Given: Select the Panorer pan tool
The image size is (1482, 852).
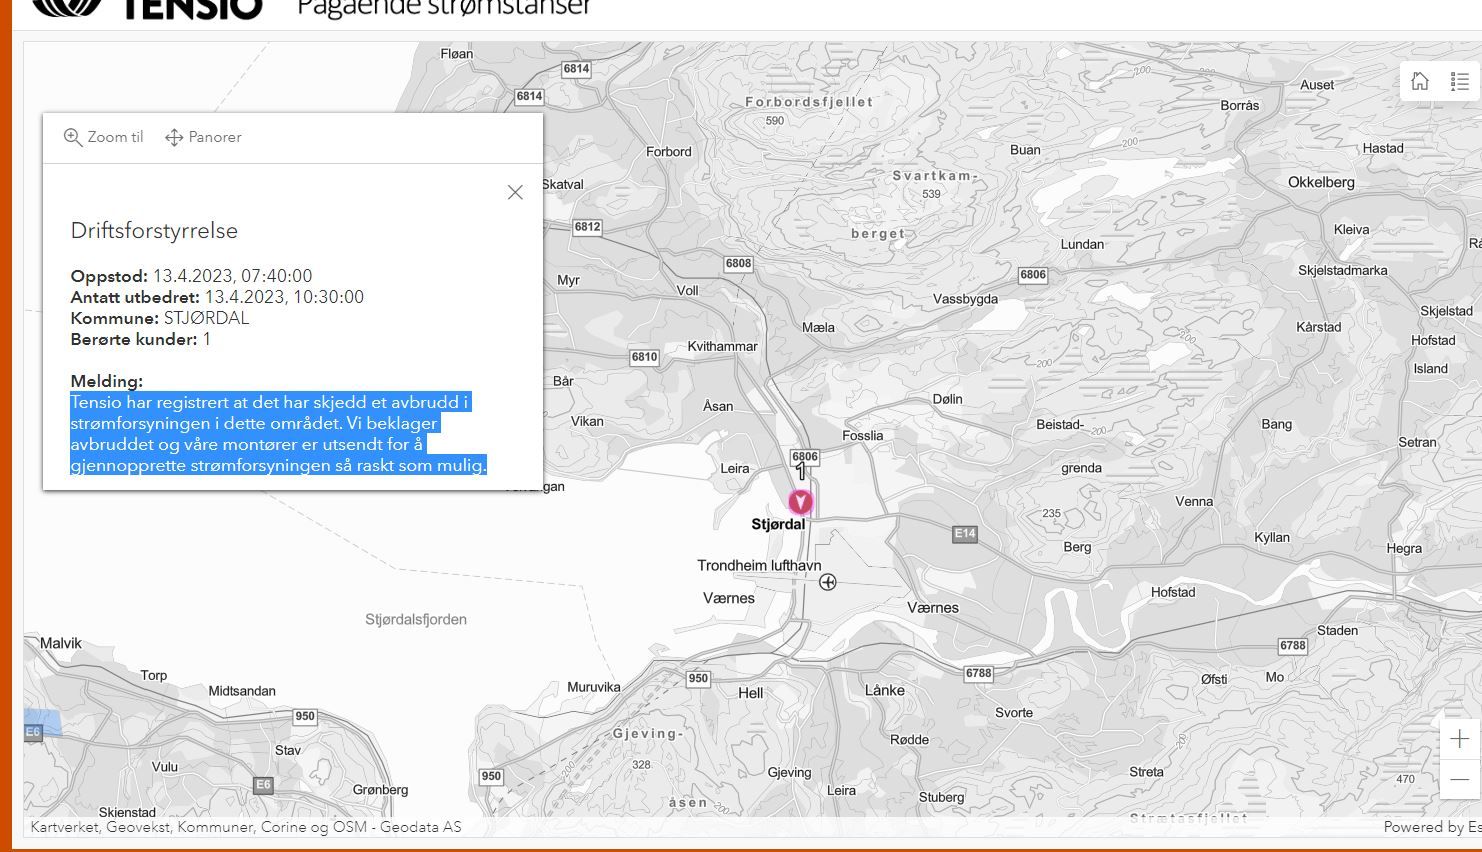Looking at the screenshot, I should click(x=203, y=137).
